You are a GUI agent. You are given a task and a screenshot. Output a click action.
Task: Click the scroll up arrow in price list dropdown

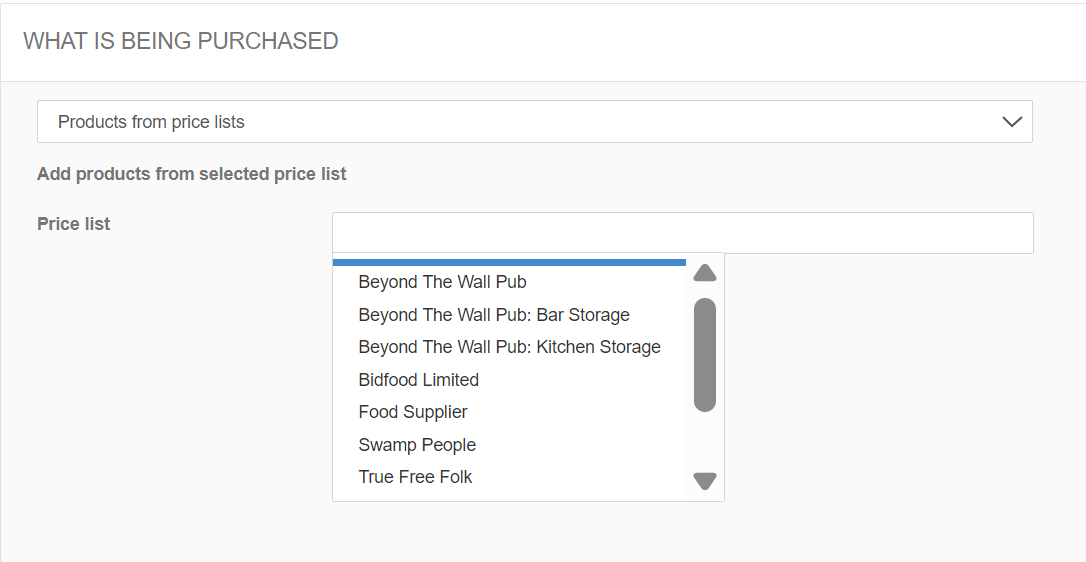click(704, 273)
